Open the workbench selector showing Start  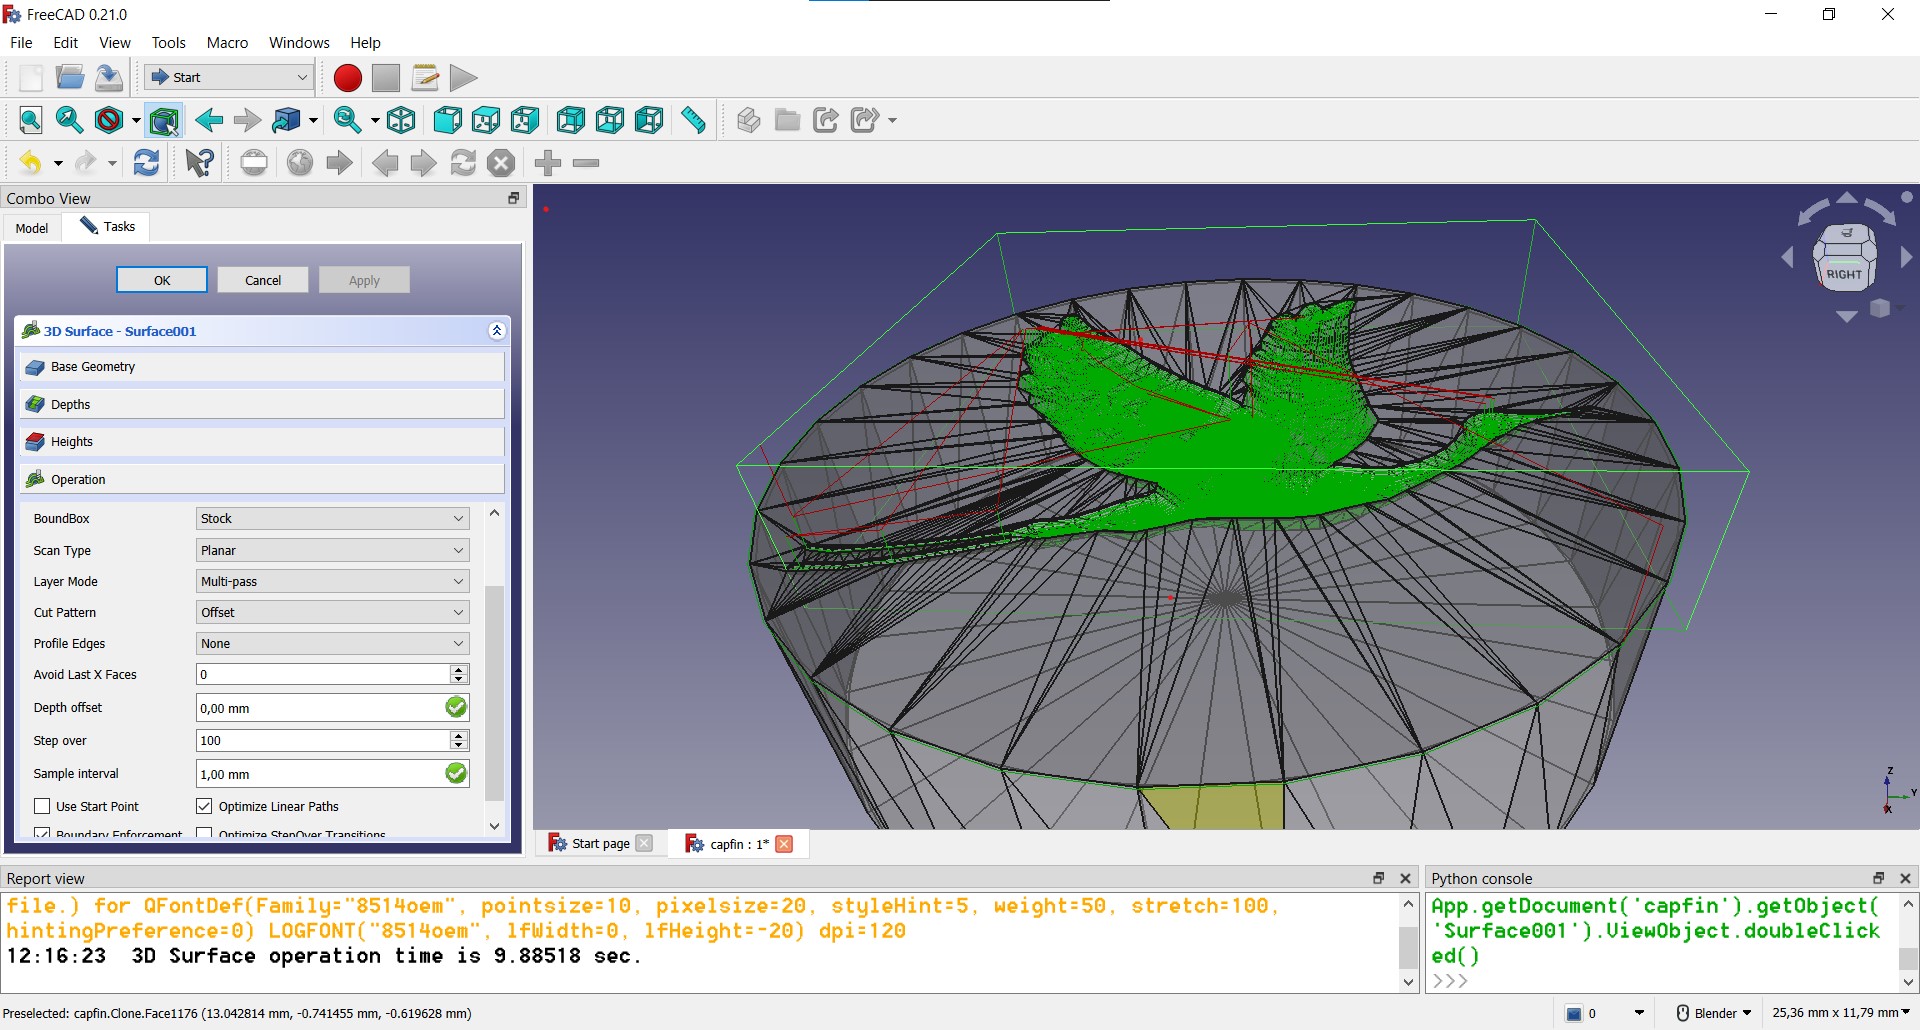pos(229,78)
